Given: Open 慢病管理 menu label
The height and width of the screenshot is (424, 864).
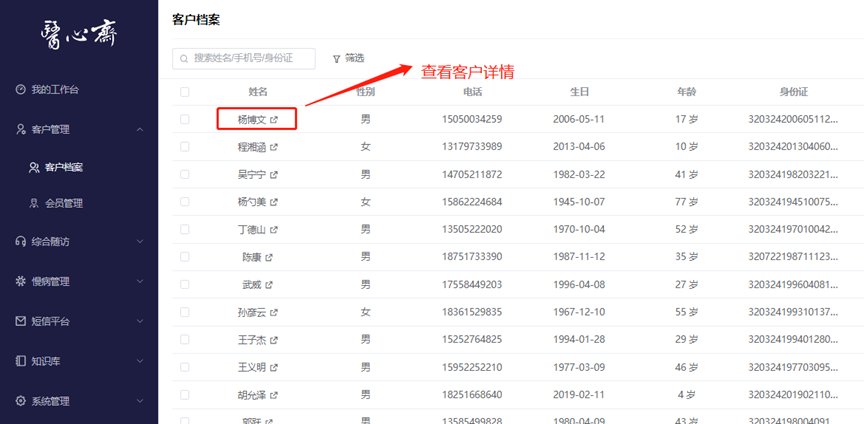Looking at the screenshot, I should (x=50, y=282).
